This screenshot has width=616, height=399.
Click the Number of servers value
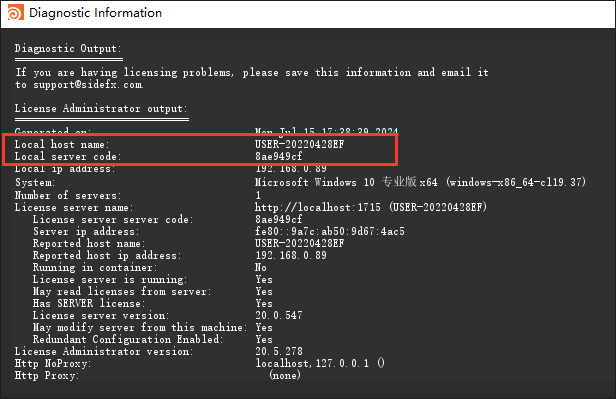coord(258,195)
